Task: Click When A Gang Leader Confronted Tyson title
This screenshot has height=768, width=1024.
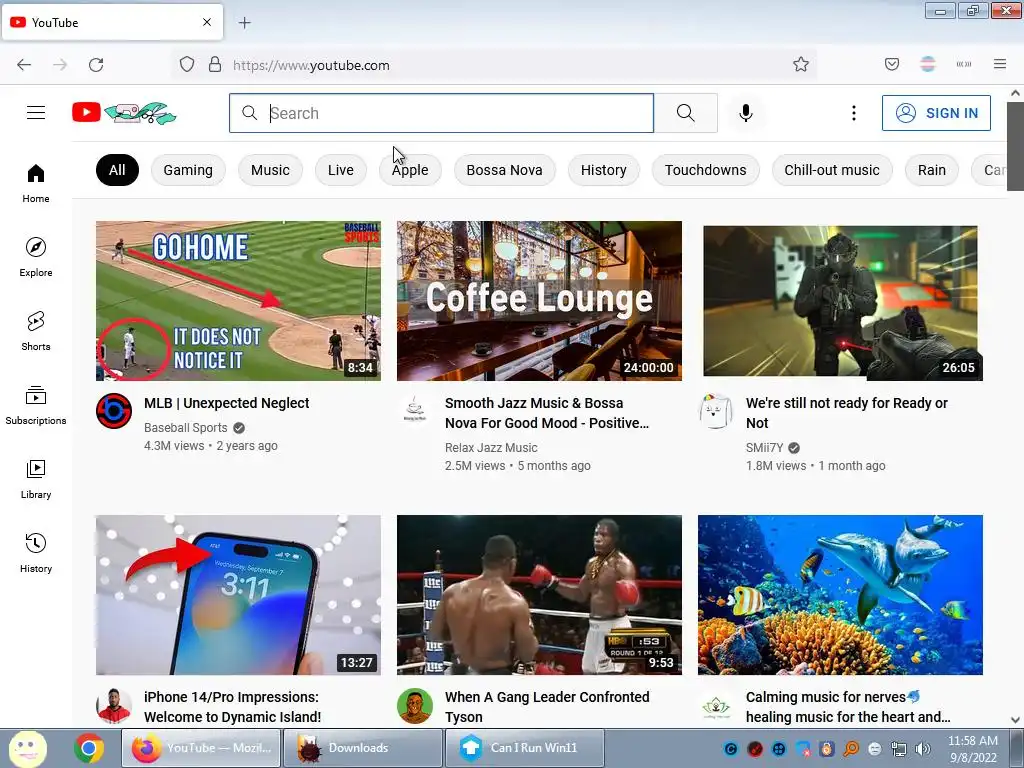Action: coord(547,707)
